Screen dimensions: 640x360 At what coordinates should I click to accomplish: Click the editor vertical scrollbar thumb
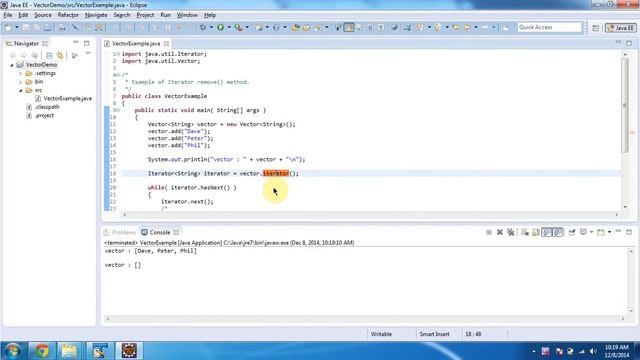(625, 105)
